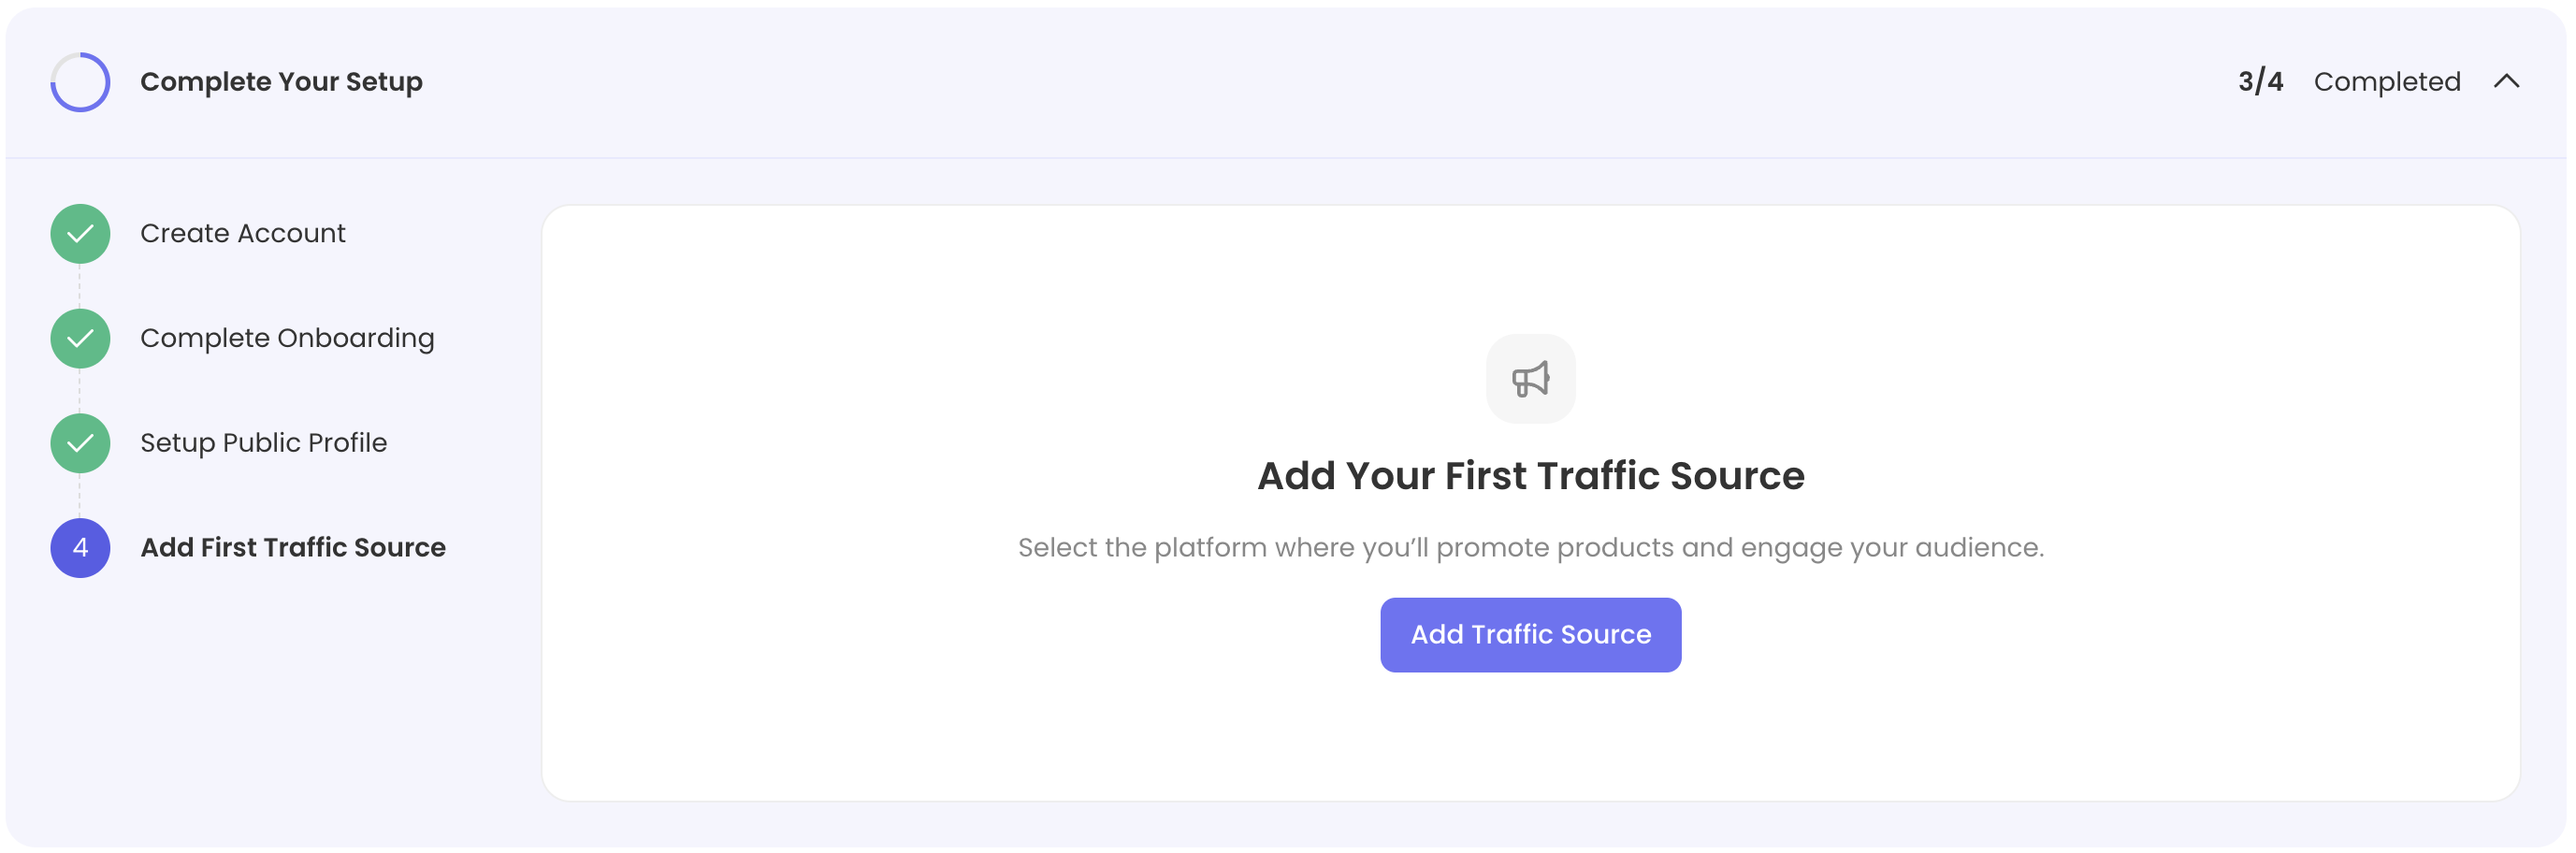The image size is (2576, 853).
Task: Click the Complete Your Setup header title
Action: pyautogui.click(x=281, y=82)
